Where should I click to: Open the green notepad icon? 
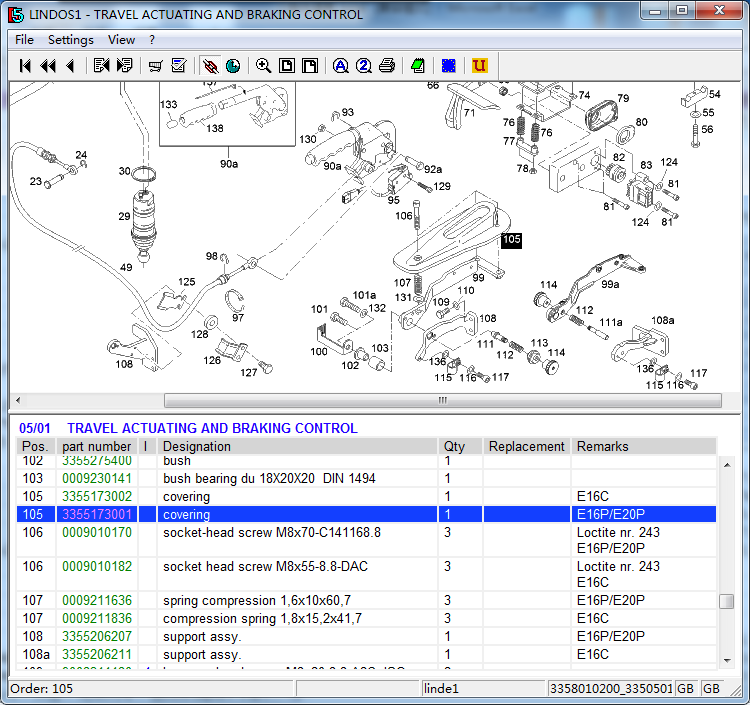pyautogui.click(x=418, y=66)
